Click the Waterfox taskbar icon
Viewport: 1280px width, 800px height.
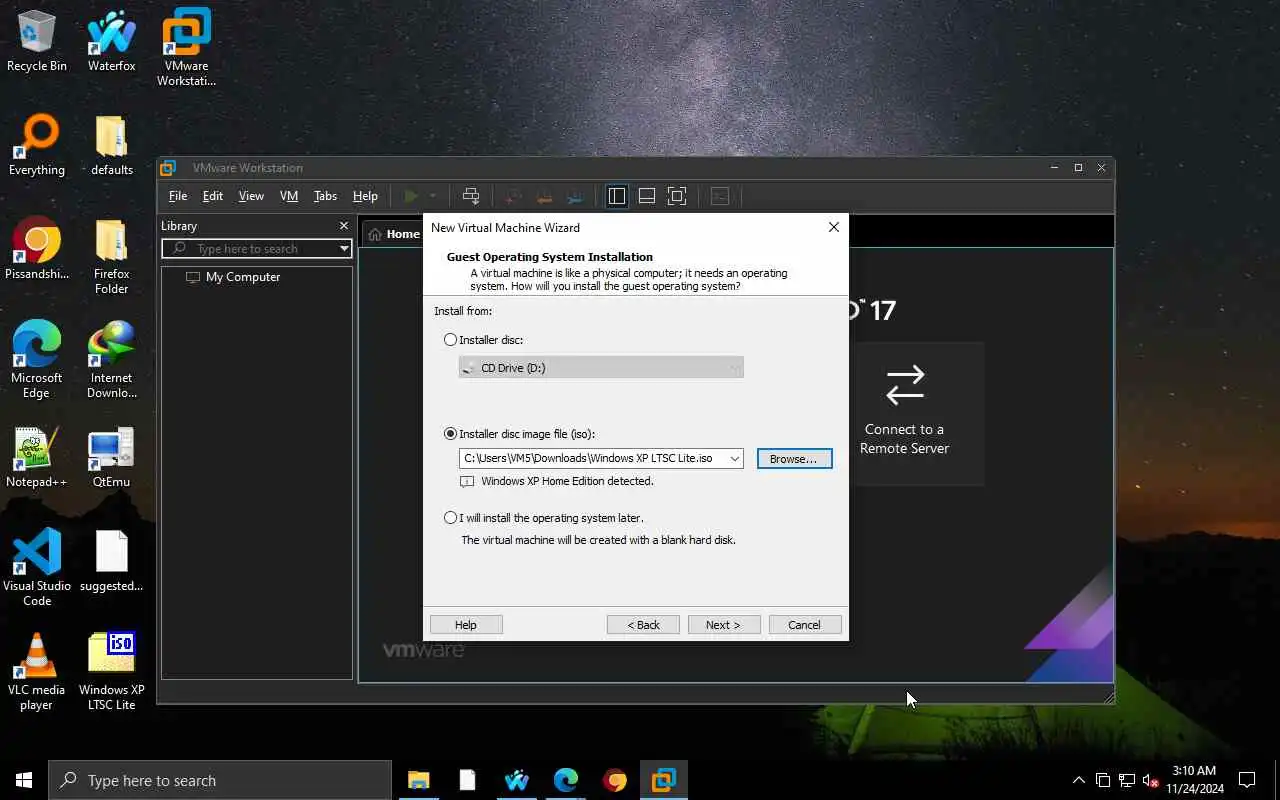tap(517, 780)
